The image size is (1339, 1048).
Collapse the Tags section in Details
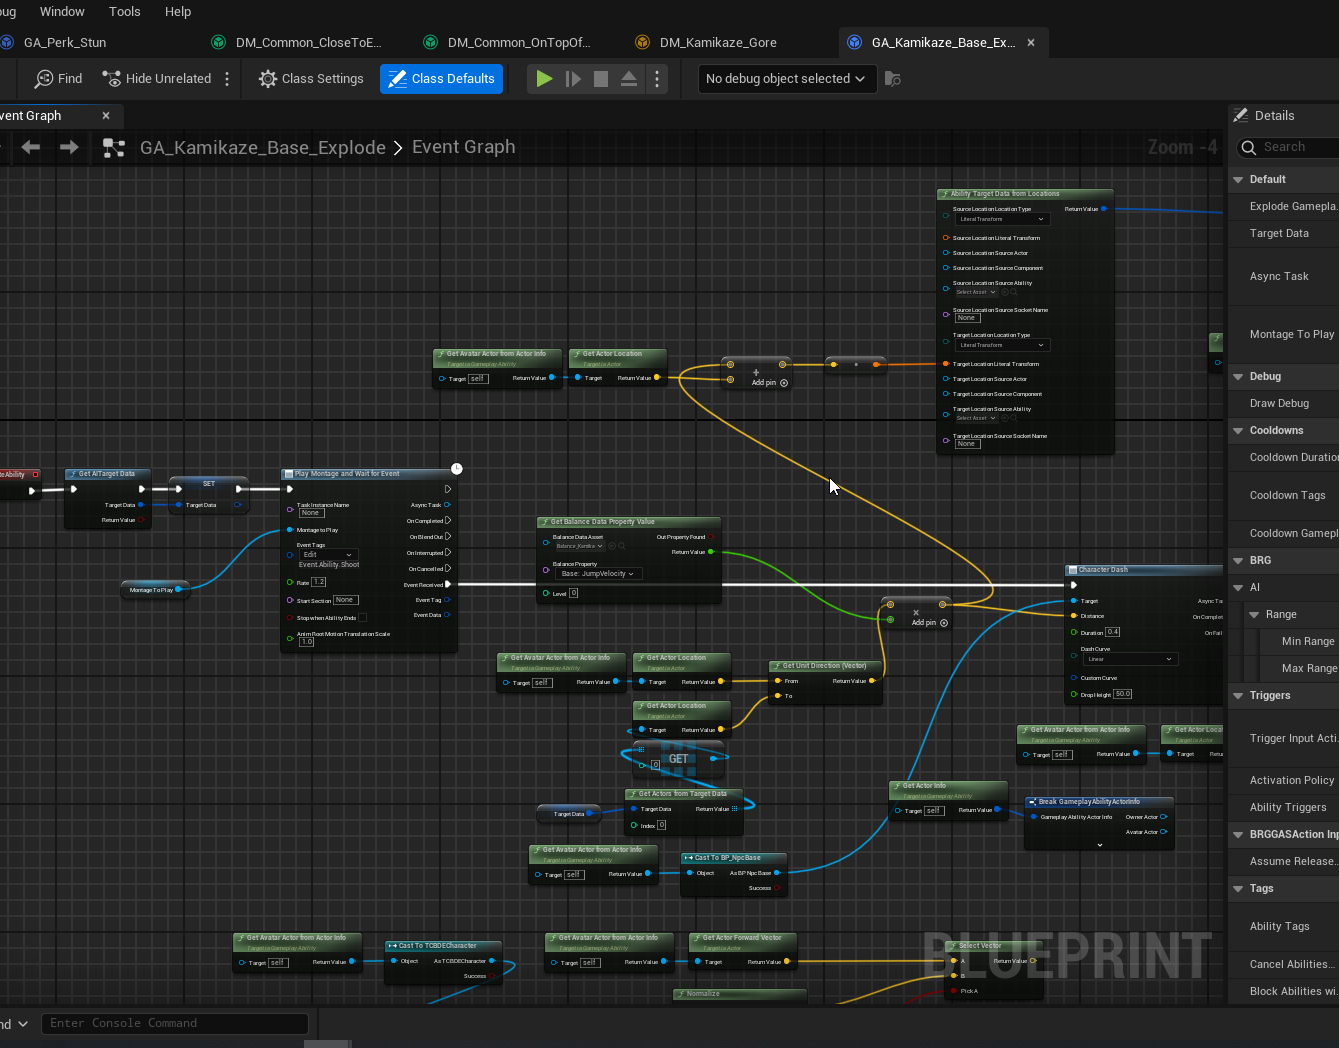[1239, 889]
